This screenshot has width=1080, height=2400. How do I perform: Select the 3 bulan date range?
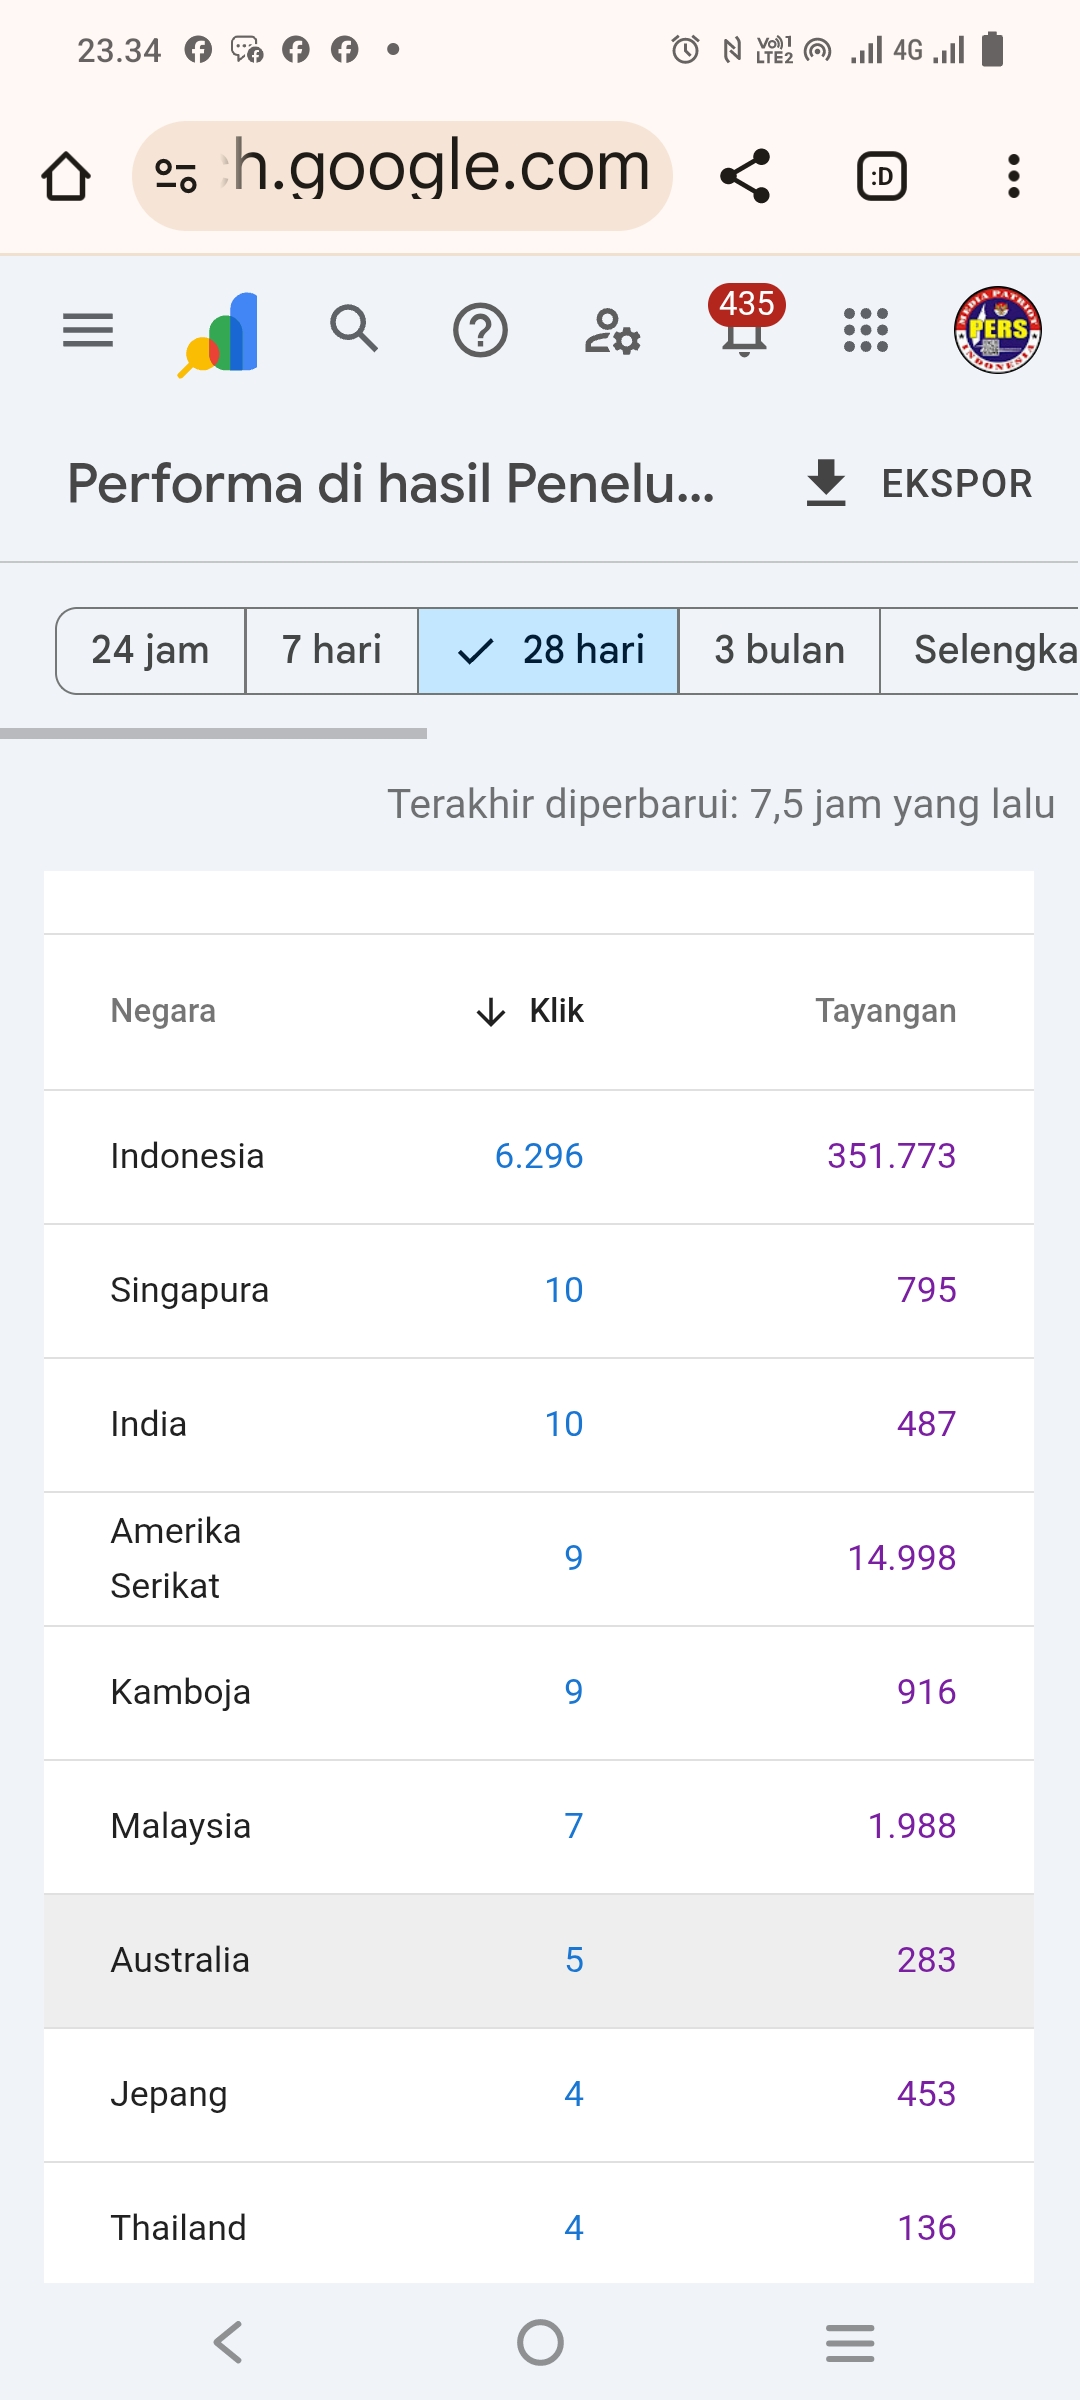pos(779,650)
